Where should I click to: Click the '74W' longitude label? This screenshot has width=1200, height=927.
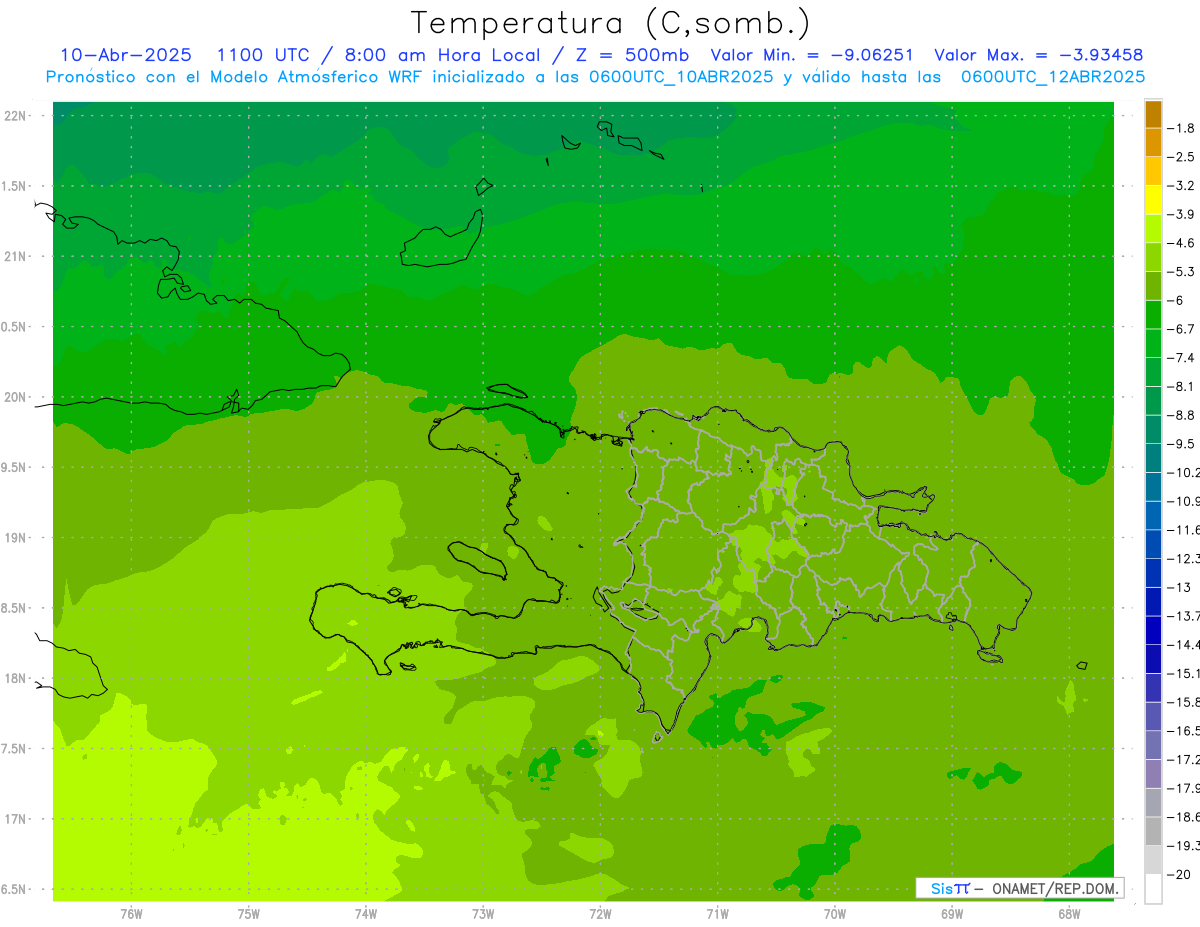coord(366,913)
